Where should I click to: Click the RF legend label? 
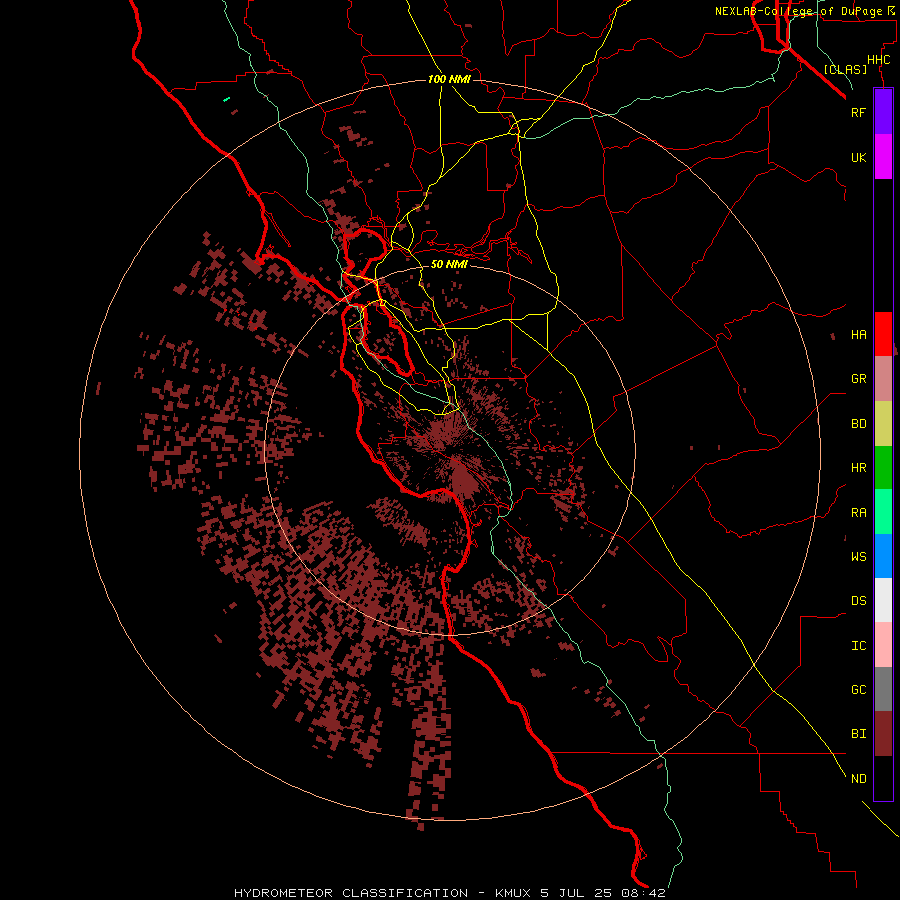858,112
